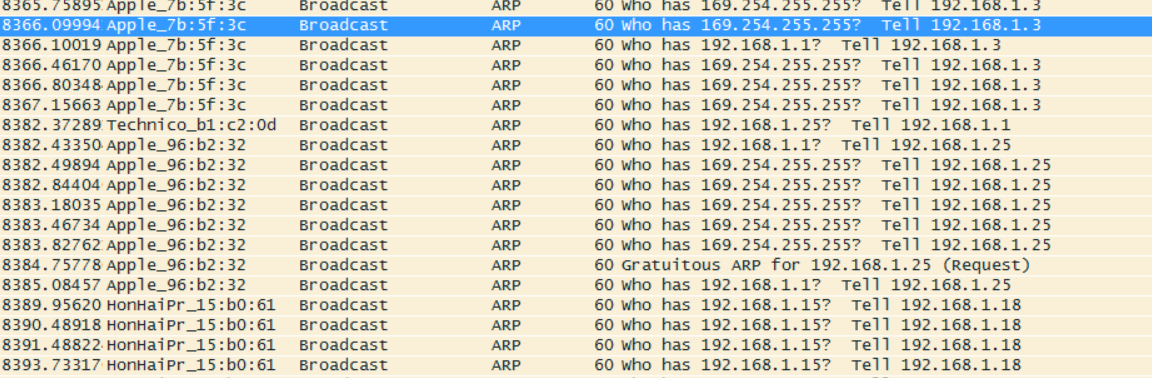Click the time cell 8384.75778
The height and width of the screenshot is (378, 1152).
tap(51, 265)
